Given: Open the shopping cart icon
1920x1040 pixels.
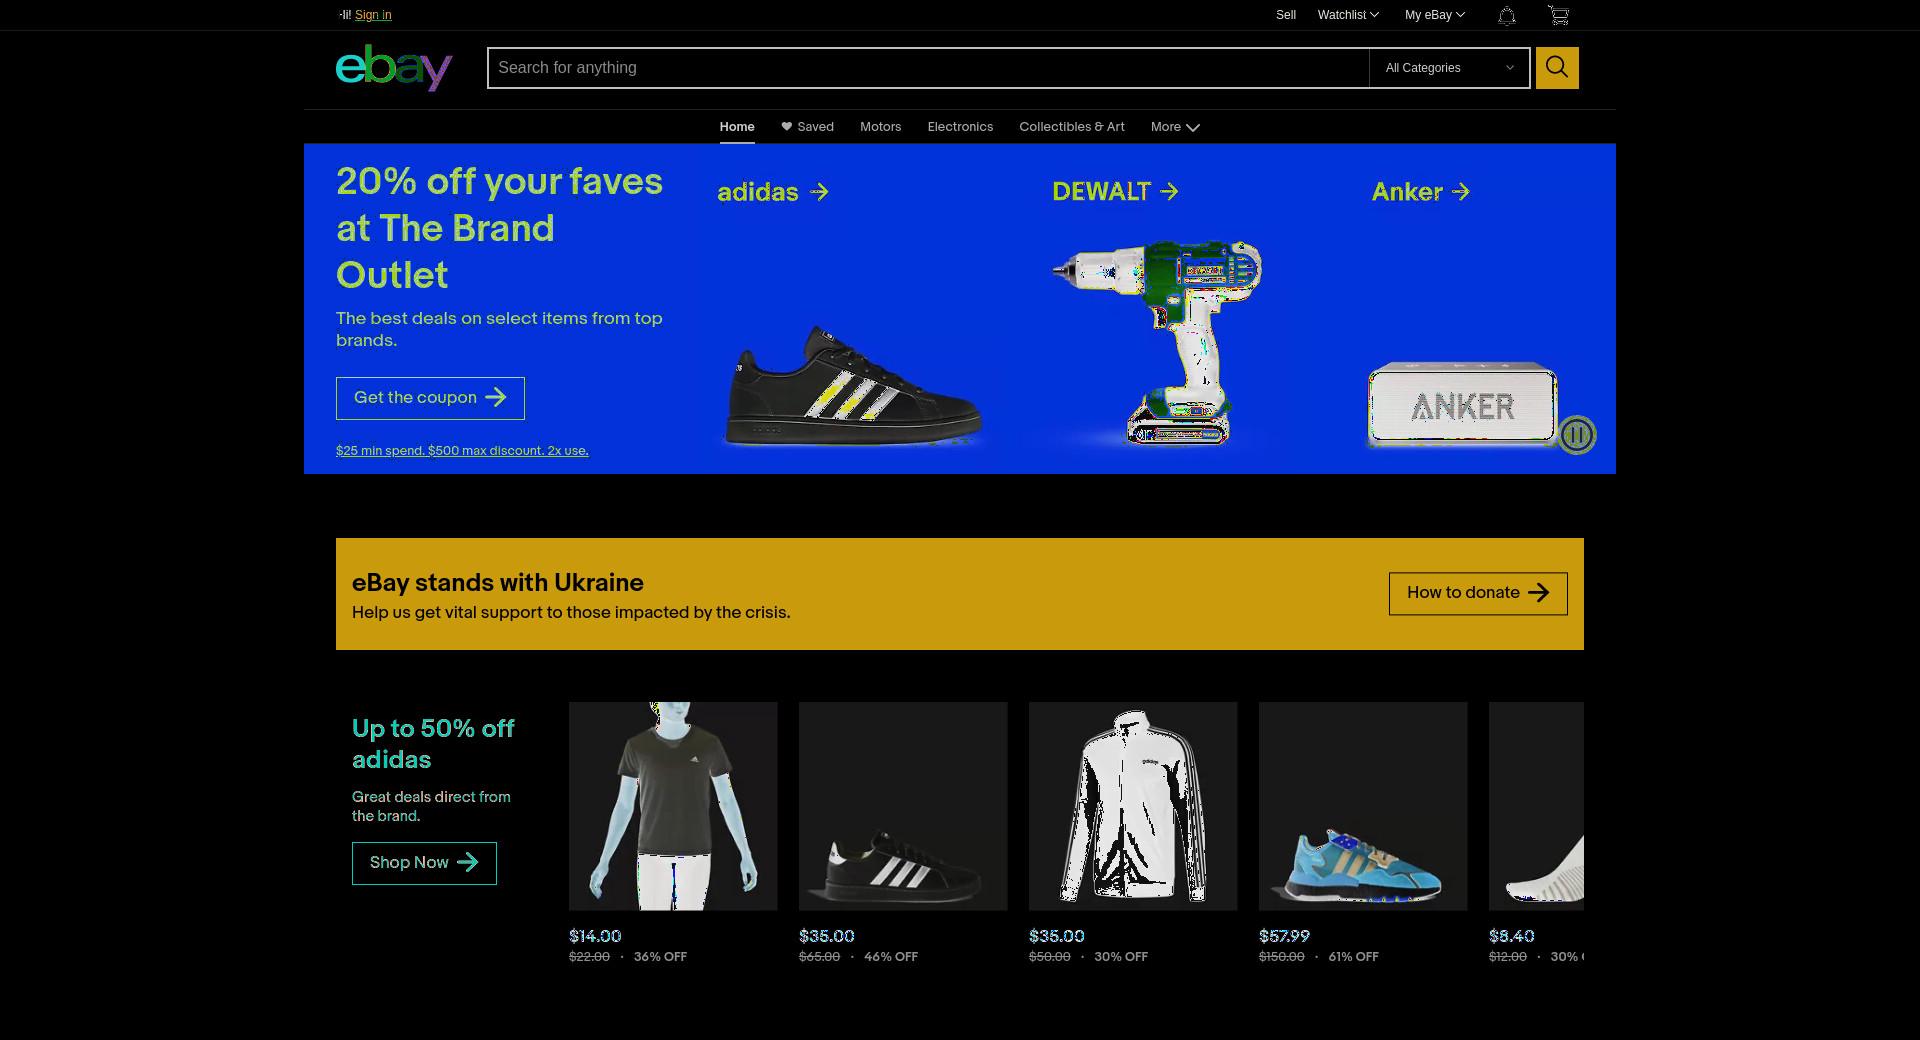Looking at the screenshot, I should coord(1558,15).
